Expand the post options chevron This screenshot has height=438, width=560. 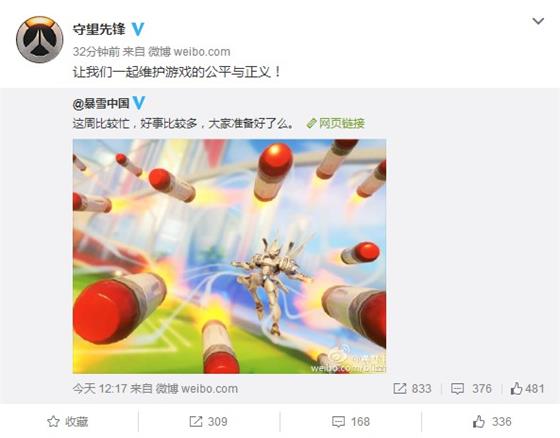(538, 21)
